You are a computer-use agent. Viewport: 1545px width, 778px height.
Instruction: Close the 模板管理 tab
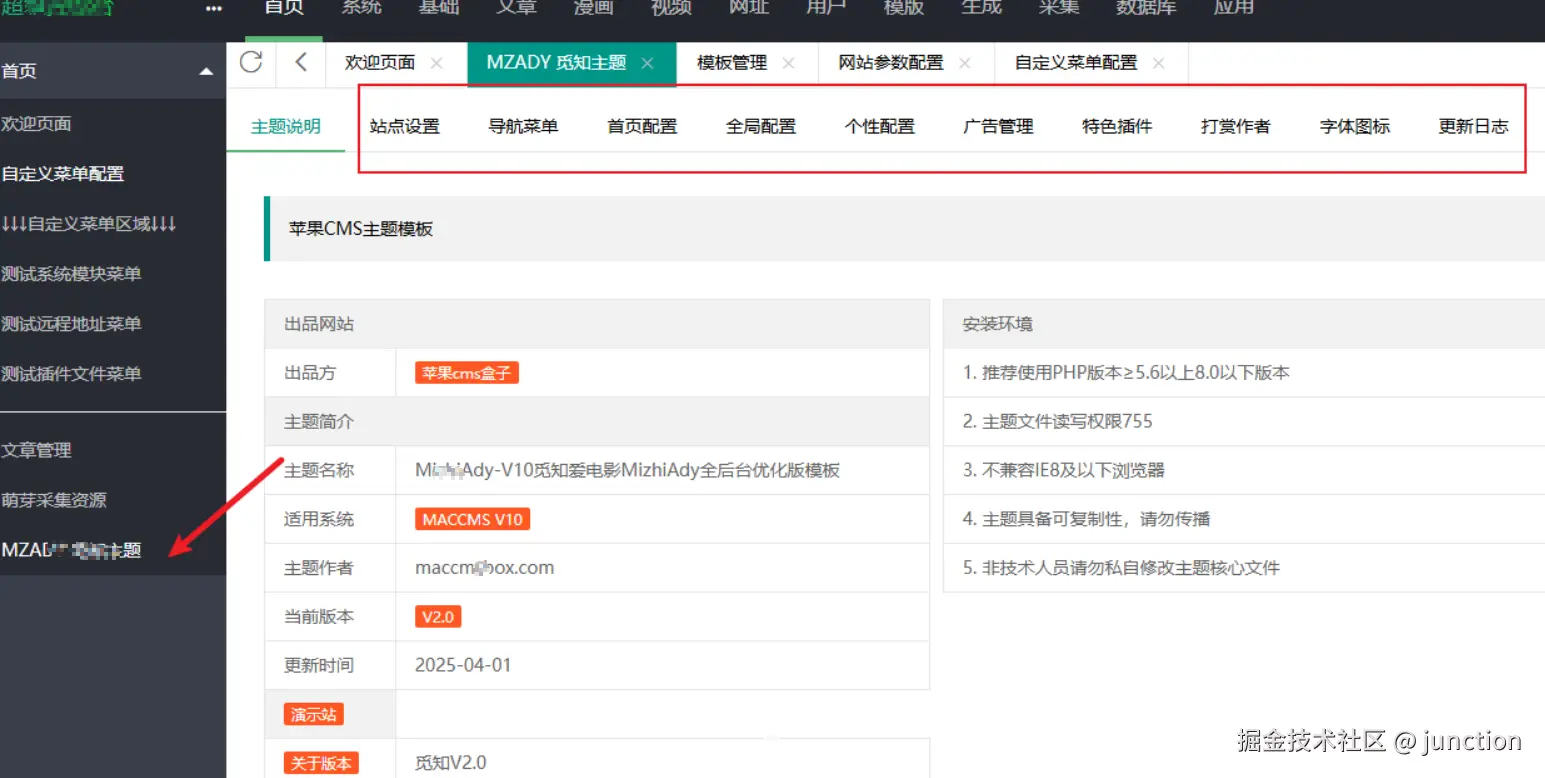[x=788, y=63]
